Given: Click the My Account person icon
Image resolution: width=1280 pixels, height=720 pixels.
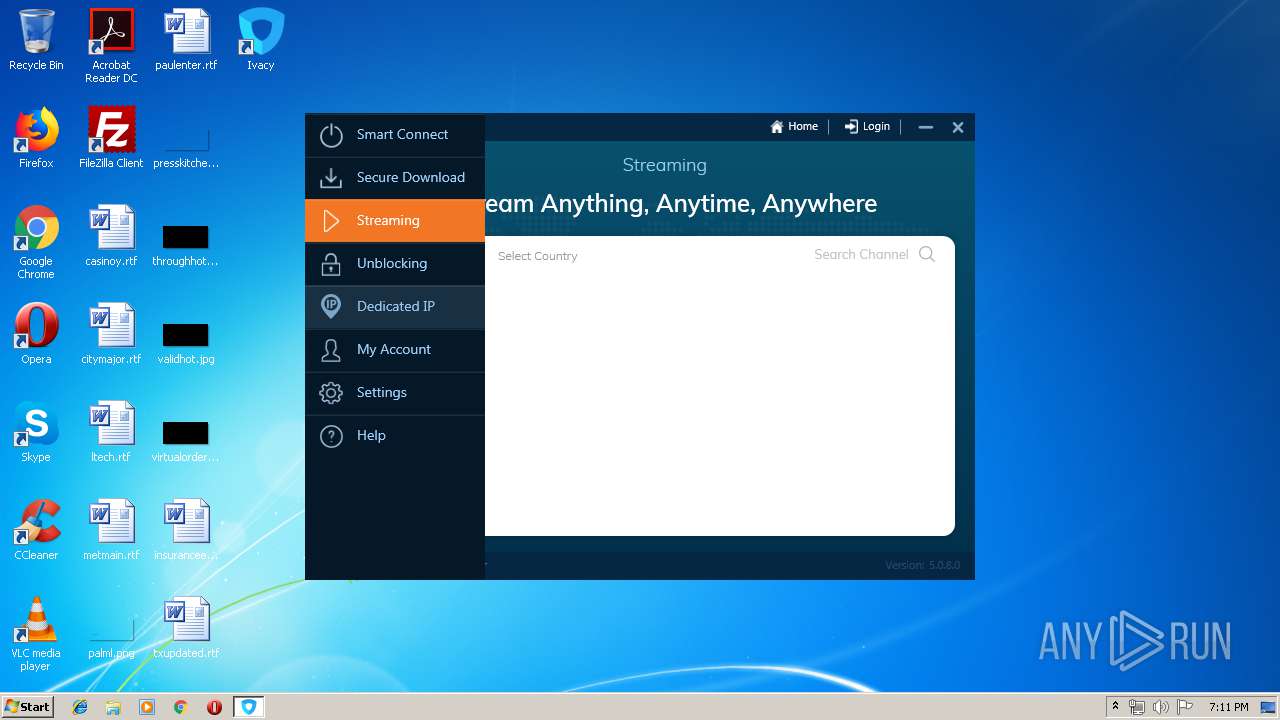Looking at the screenshot, I should click(331, 350).
